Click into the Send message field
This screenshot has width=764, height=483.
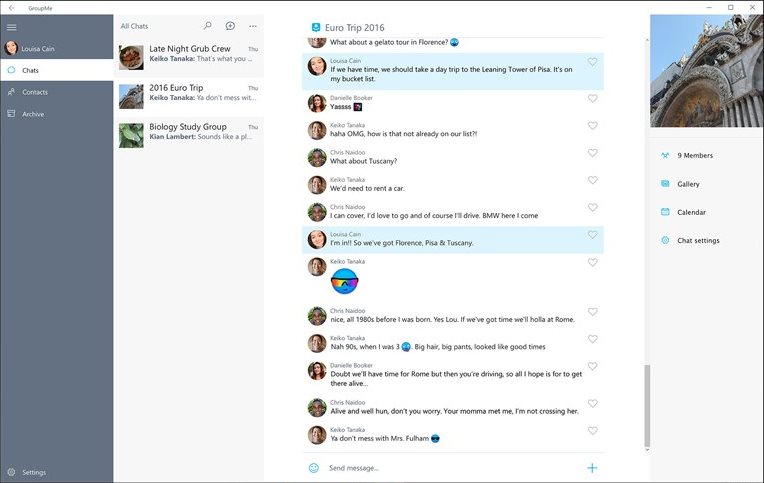click(453, 468)
